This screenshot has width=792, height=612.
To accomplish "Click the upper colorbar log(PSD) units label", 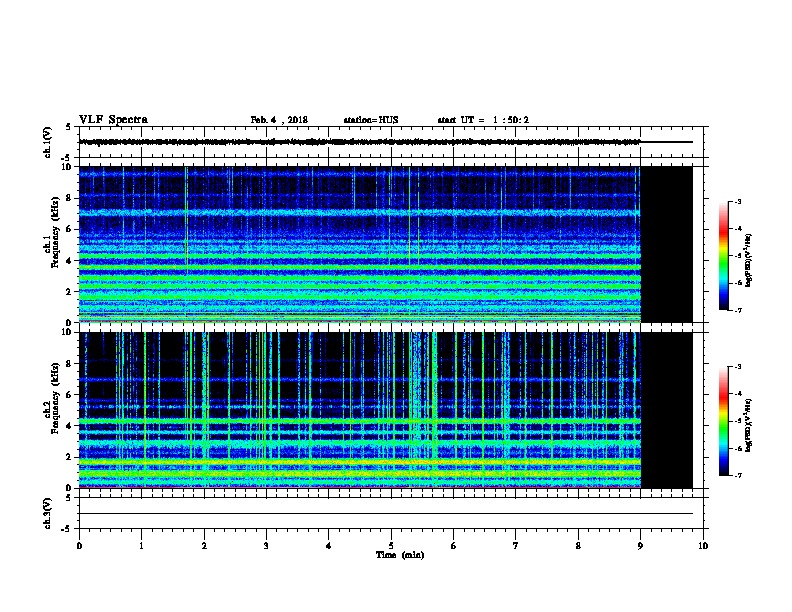I will coord(749,260).
